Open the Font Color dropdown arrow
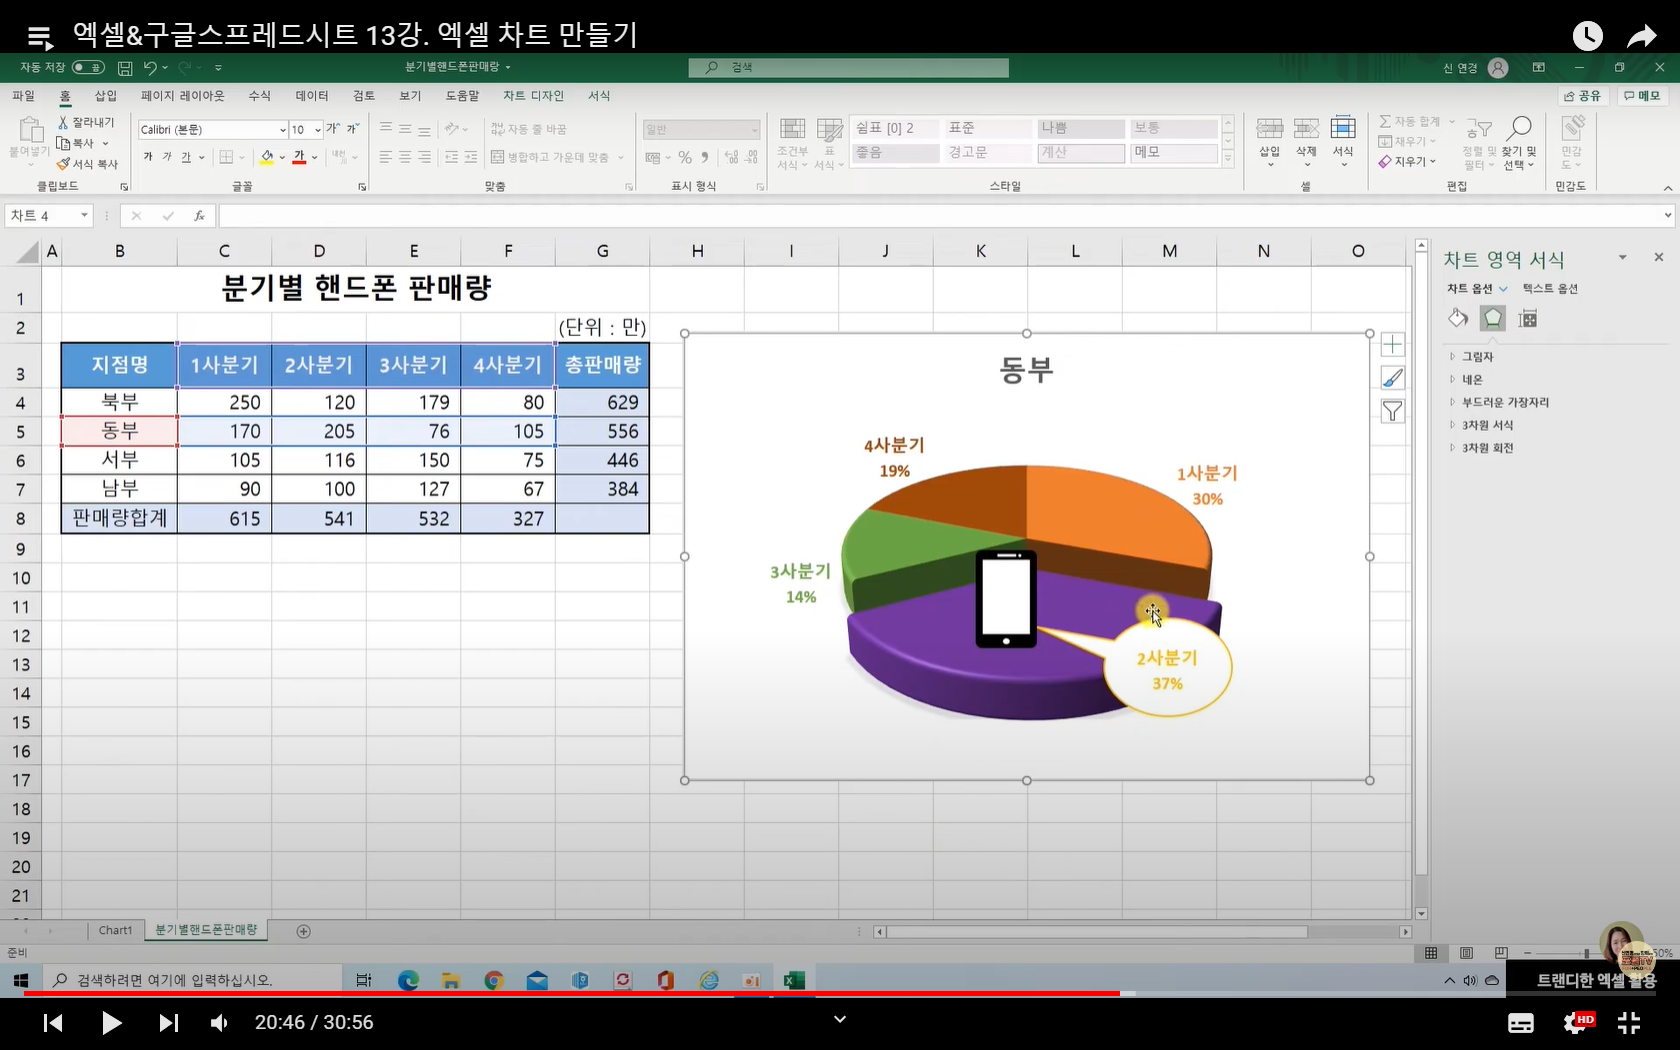Viewport: 1680px width, 1050px height. click(314, 158)
